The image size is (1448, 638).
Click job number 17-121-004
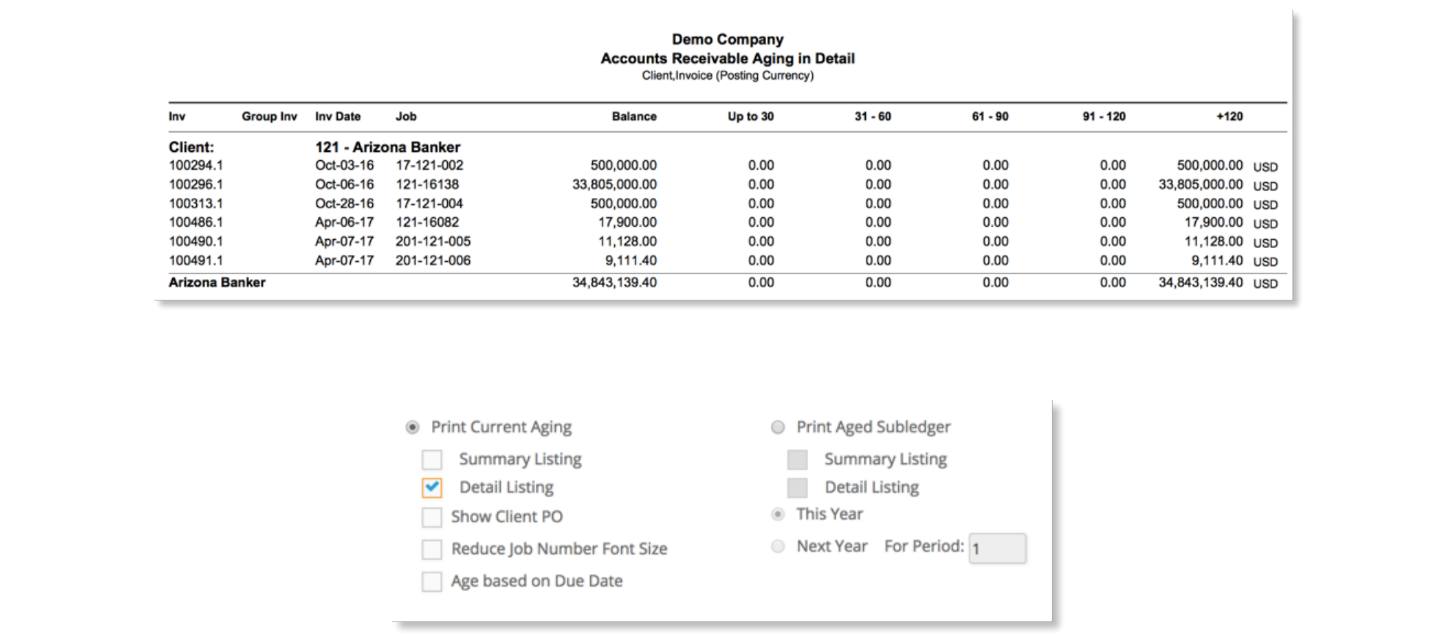pos(429,203)
